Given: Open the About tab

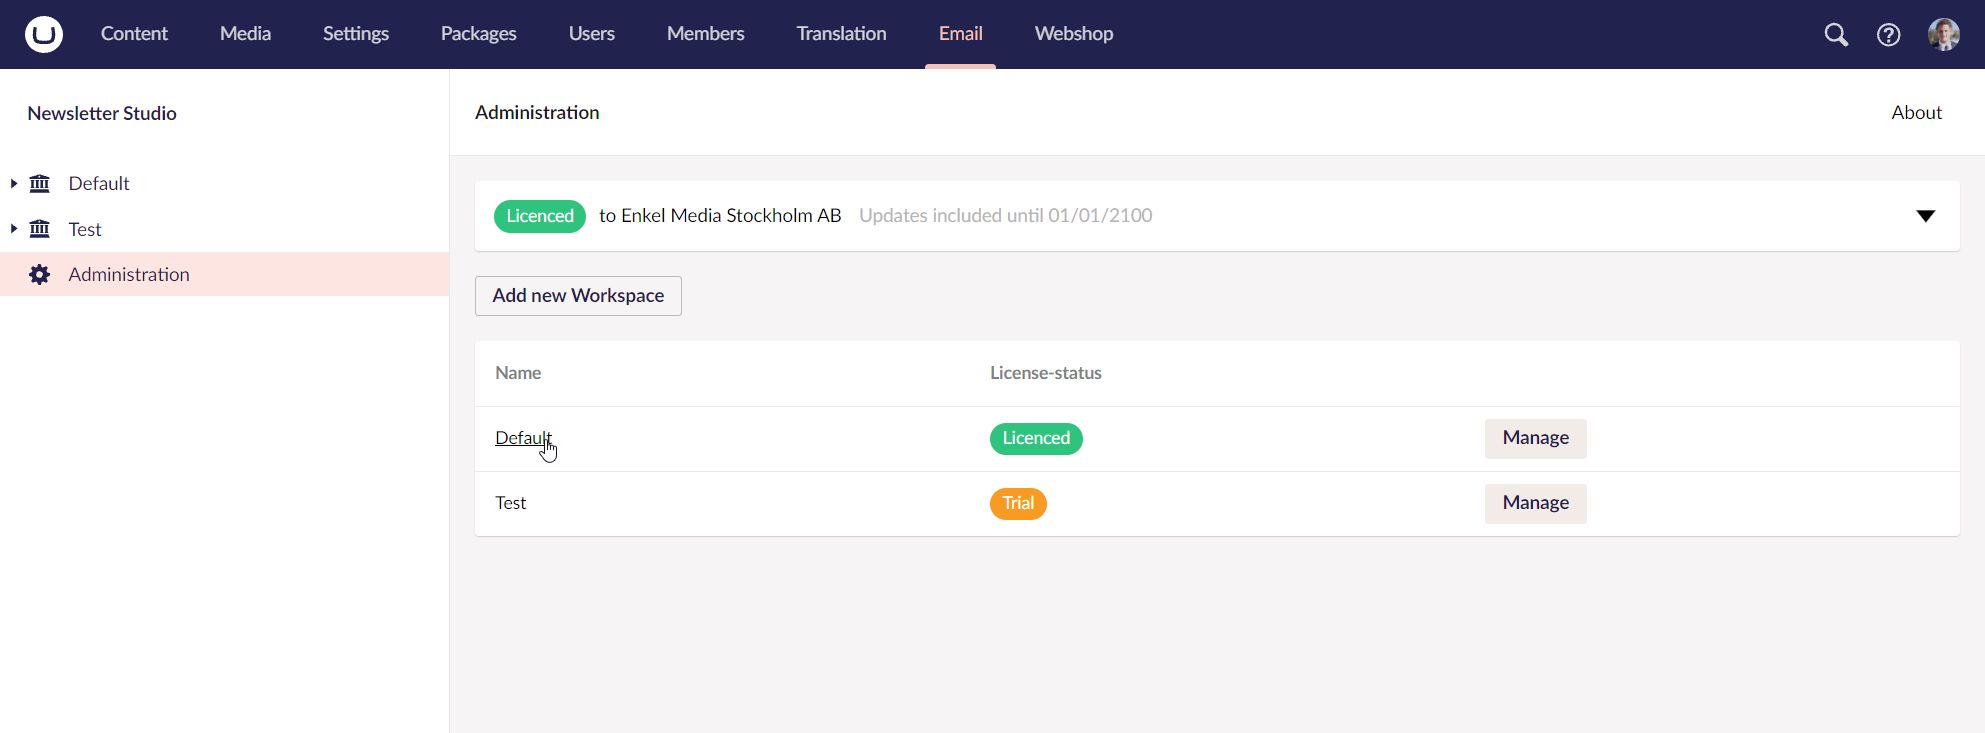Looking at the screenshot, I should pyautogui.click(x=1916, y=113).
